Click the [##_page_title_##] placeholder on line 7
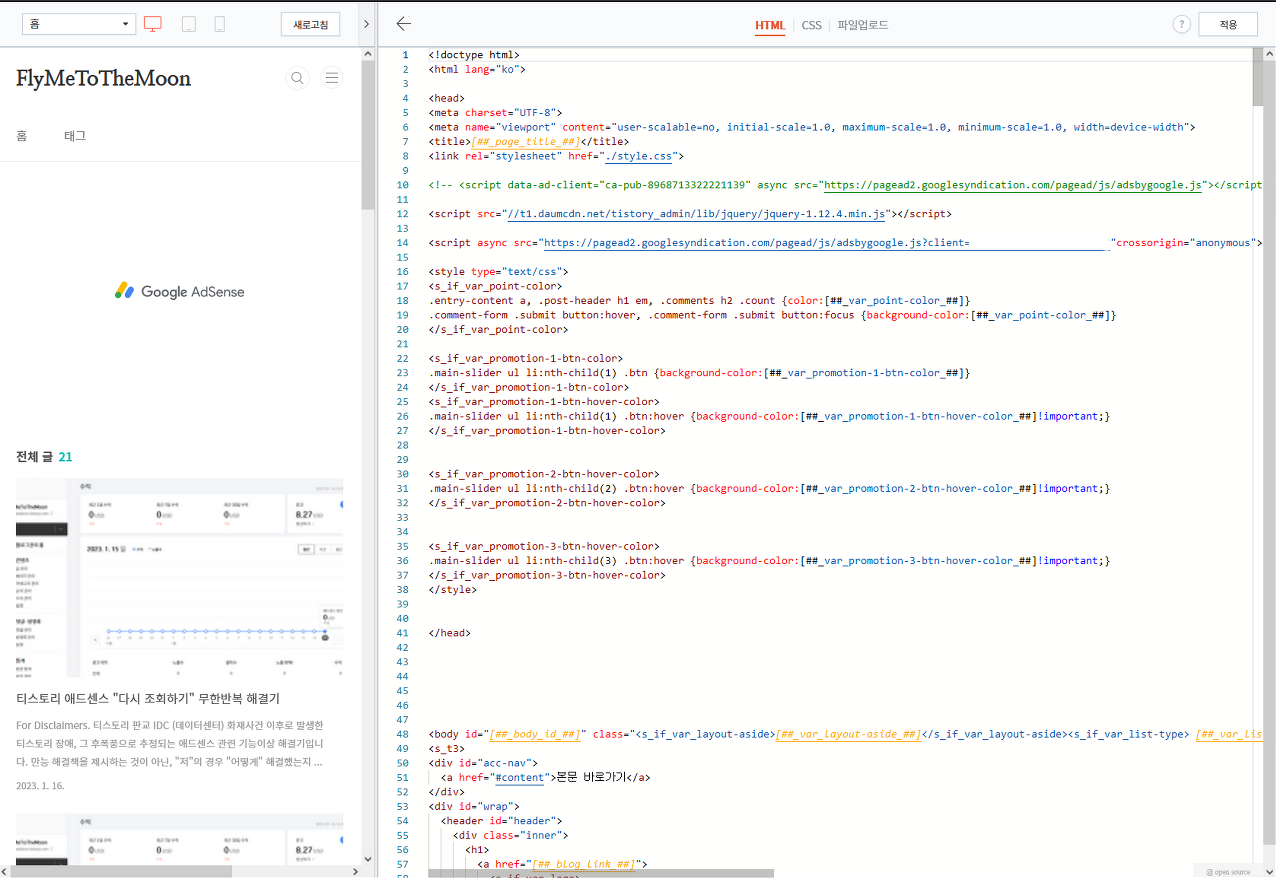 point(525,142)
